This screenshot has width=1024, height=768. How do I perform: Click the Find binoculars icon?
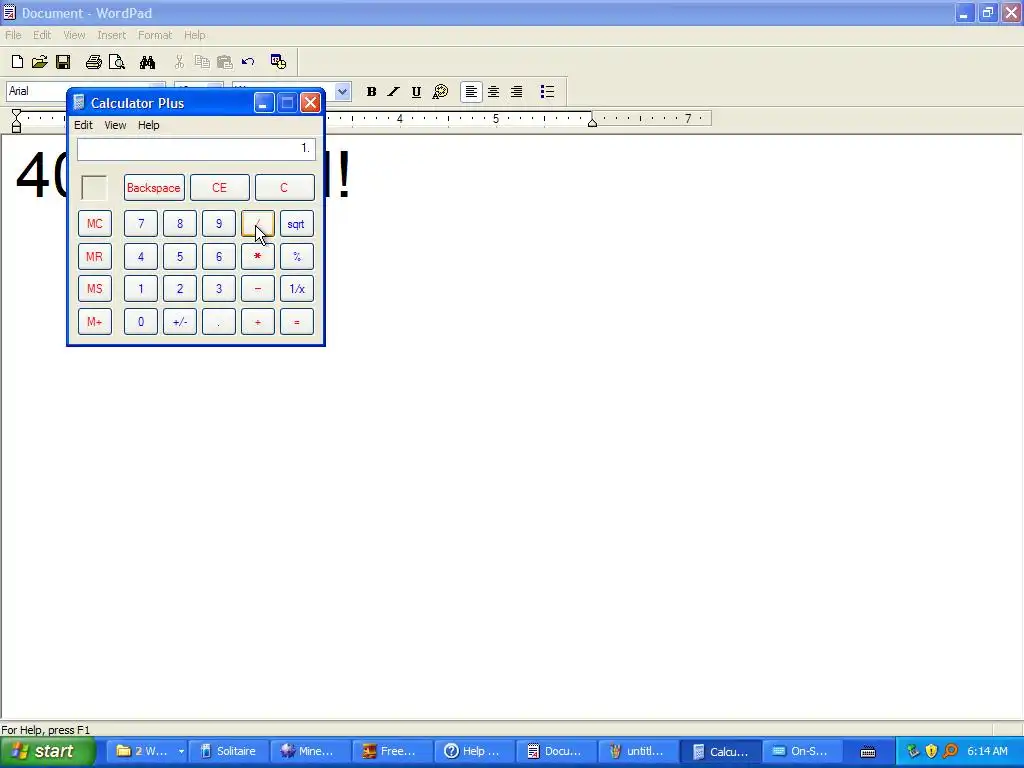(x=148, y=62)
